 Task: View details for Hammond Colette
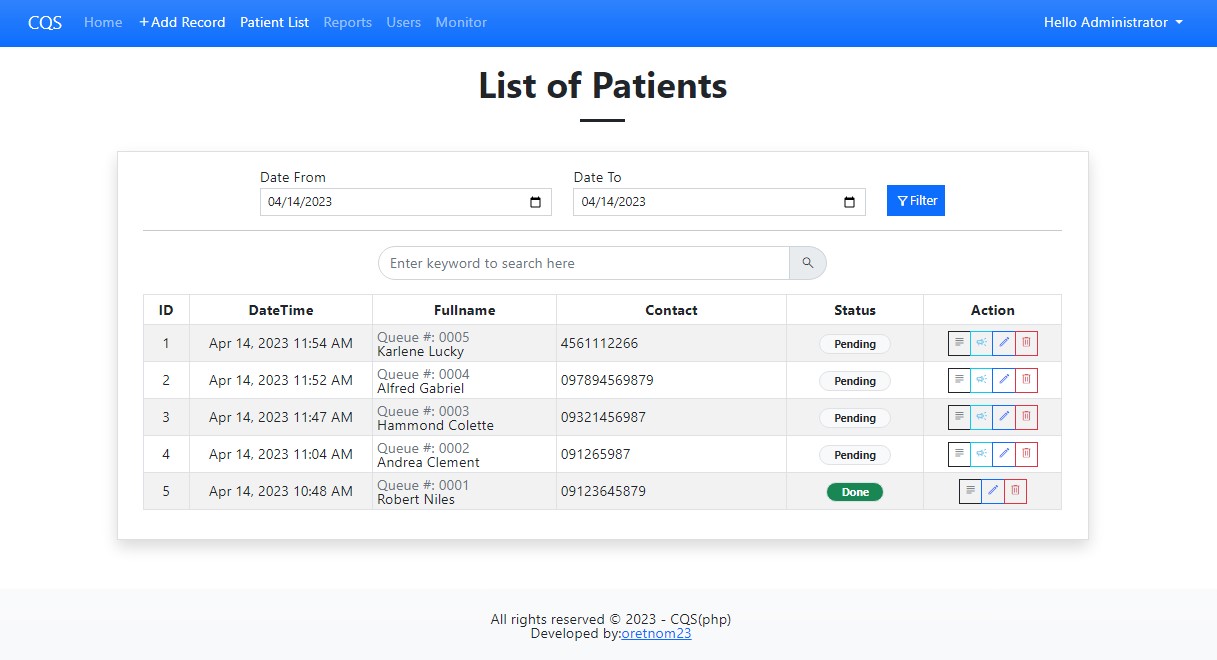click(959, 417)
